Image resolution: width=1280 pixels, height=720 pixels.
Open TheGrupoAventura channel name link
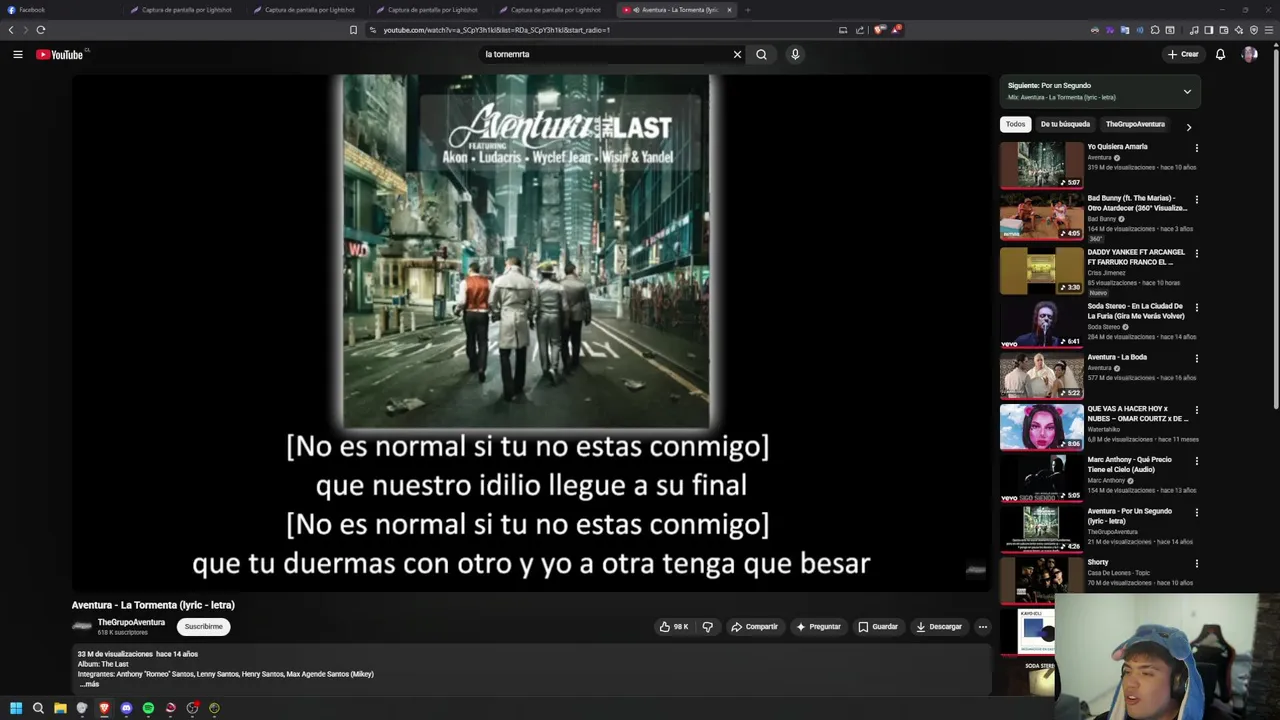coord(131,622)
